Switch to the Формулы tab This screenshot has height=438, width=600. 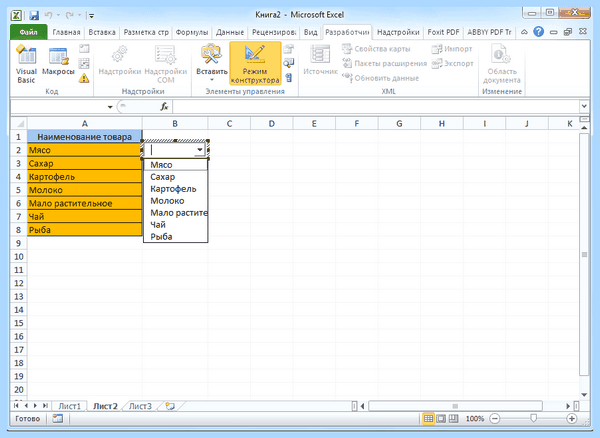coord(191,32)
